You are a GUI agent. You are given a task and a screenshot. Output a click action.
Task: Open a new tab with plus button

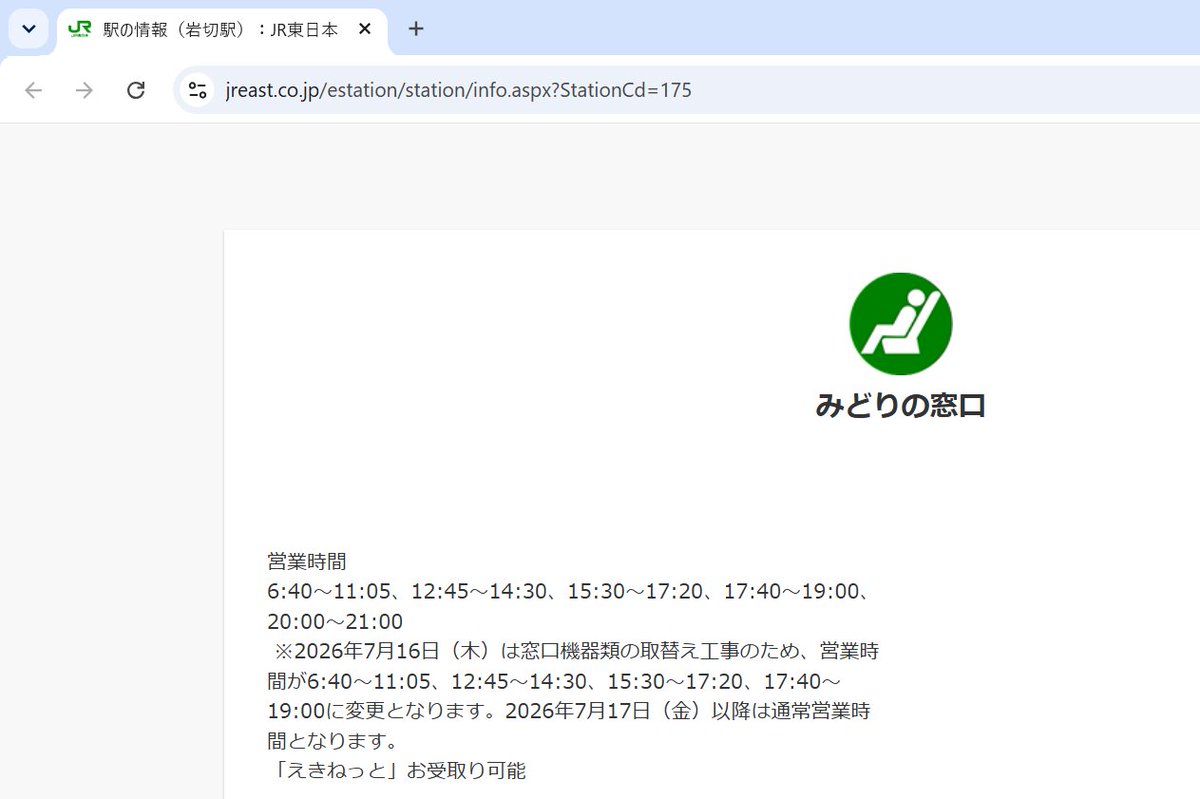(x=416, y=29)
